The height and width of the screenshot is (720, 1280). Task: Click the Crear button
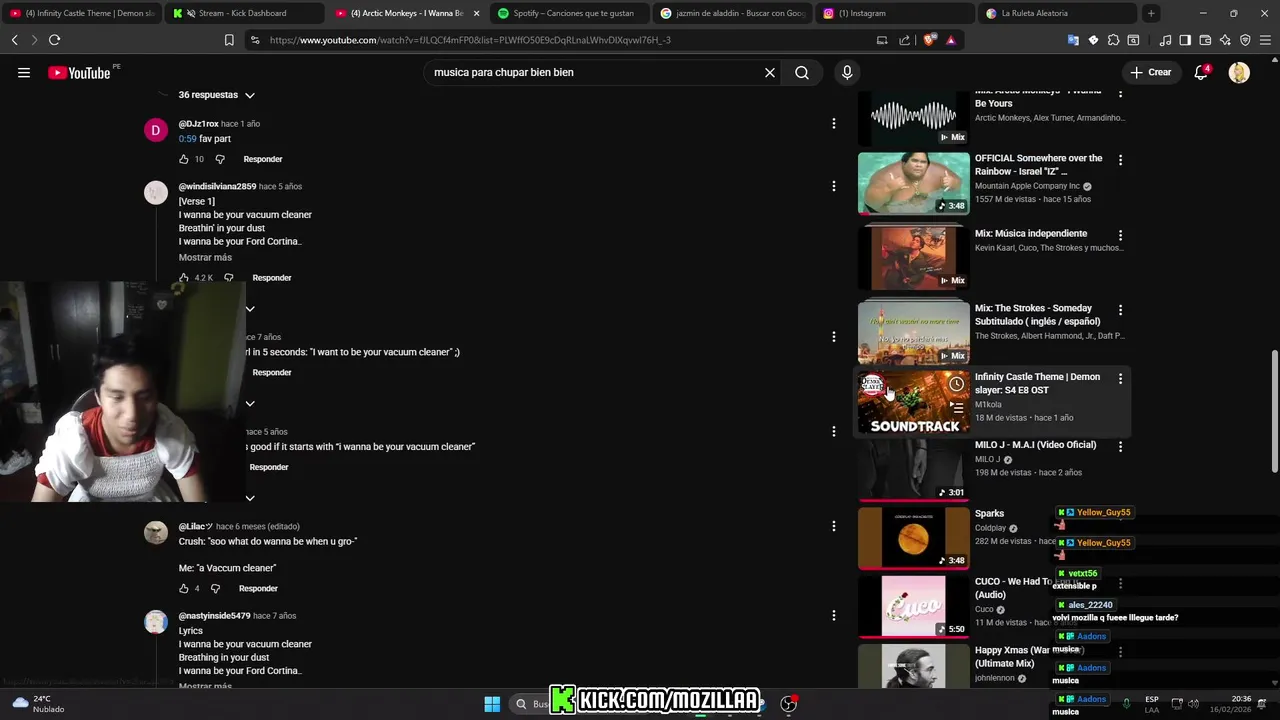point(1151,72)
